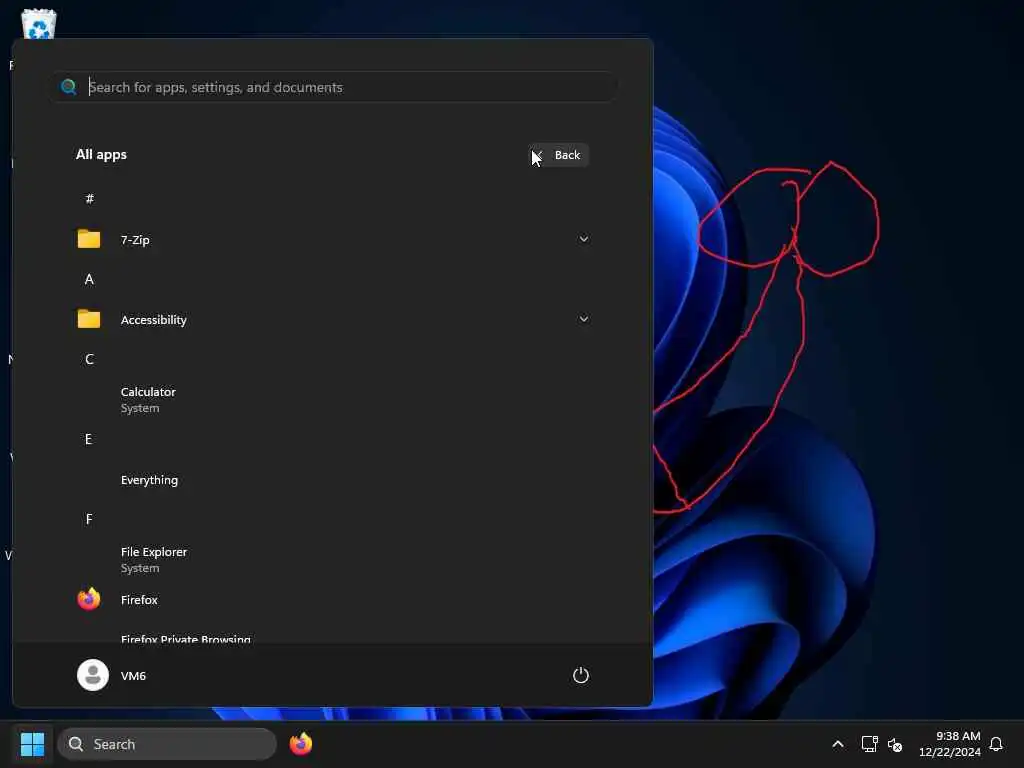Click the 7-Zip folder icon
The image size is (1024, 768).
click(x=89, y=239)
